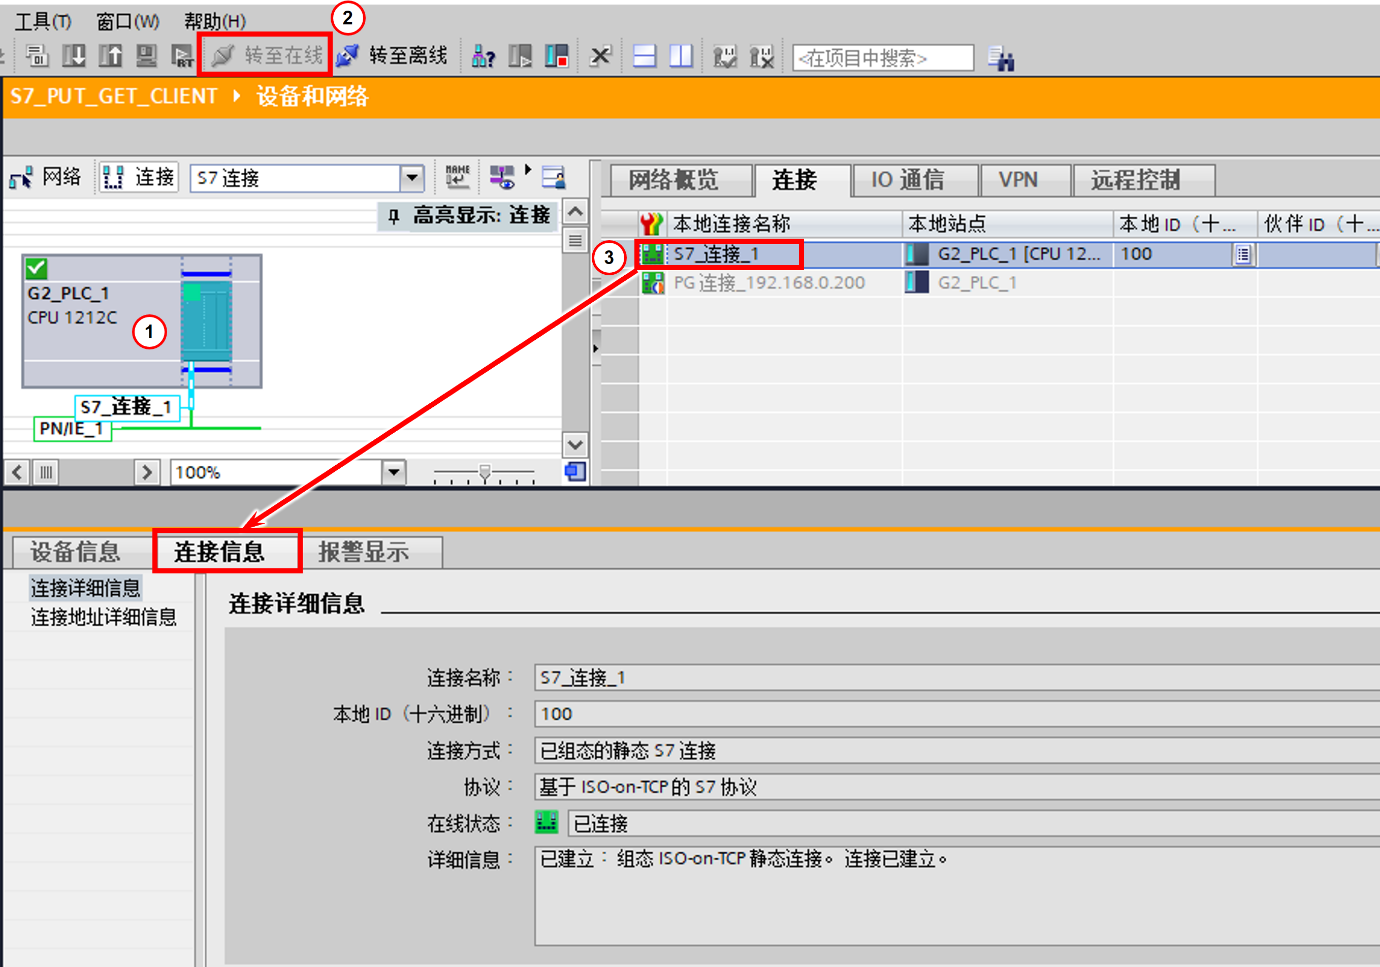Switch to the 网络概览 tab
The height and width of the screenshot is (967, 1380).
[x=676, y=180]
